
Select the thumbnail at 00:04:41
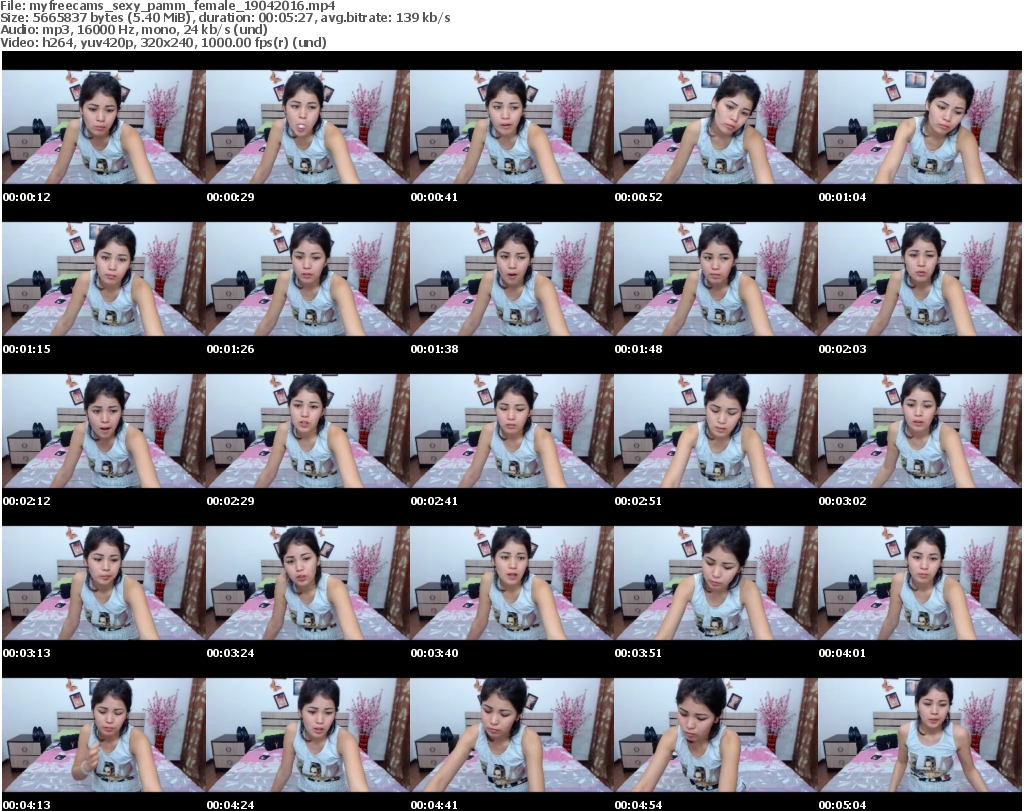(511, 735)
